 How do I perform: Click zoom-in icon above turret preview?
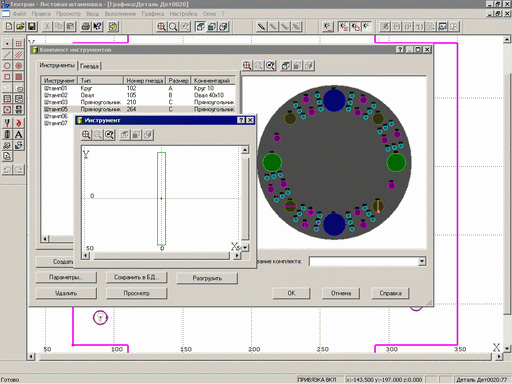coord(247,65)
